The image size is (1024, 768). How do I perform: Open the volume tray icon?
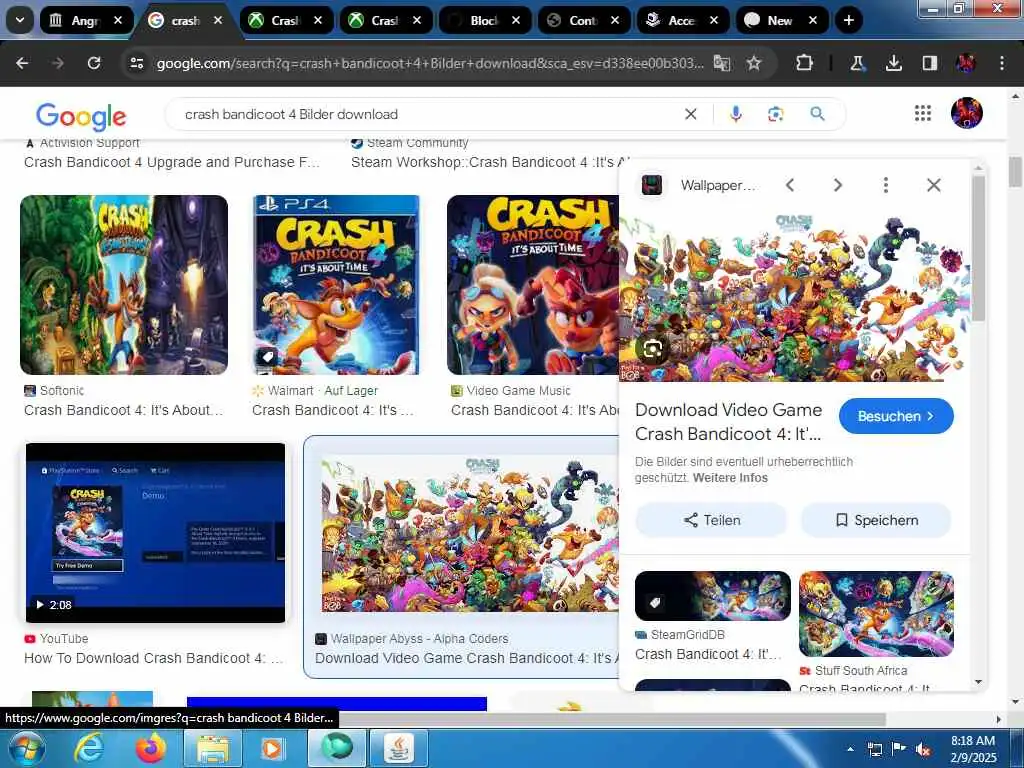[923, 749]
